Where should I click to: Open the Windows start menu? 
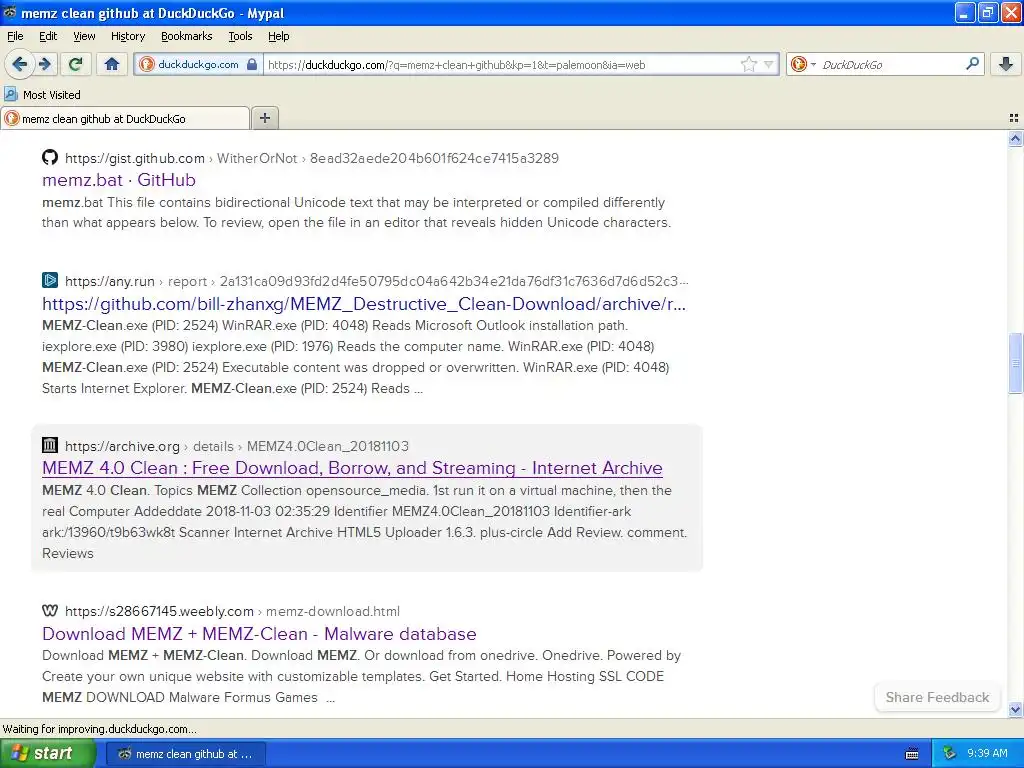tap(48, 753)
